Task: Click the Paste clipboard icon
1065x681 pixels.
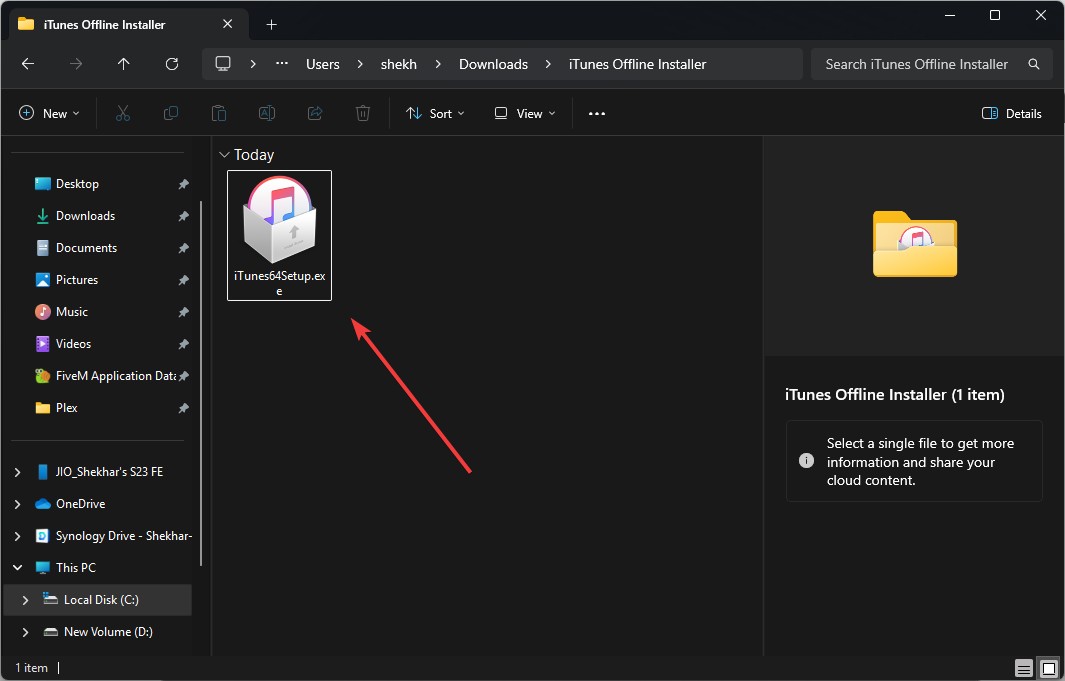Action: 219,113
